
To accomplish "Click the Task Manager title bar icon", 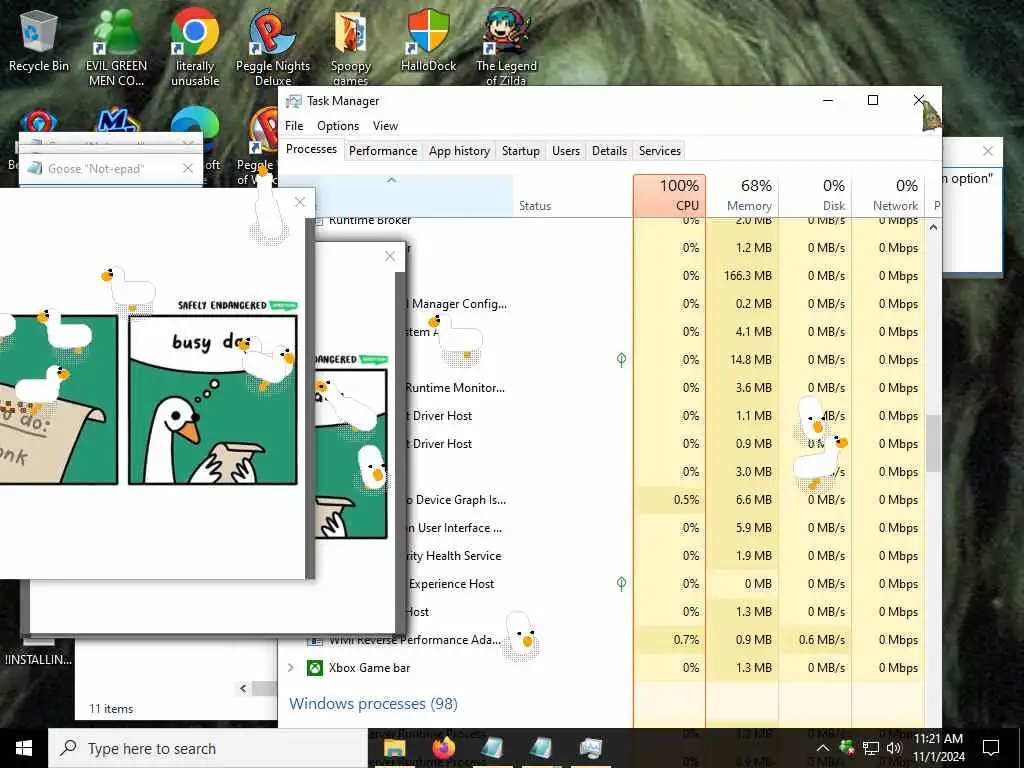I will 294,101.
